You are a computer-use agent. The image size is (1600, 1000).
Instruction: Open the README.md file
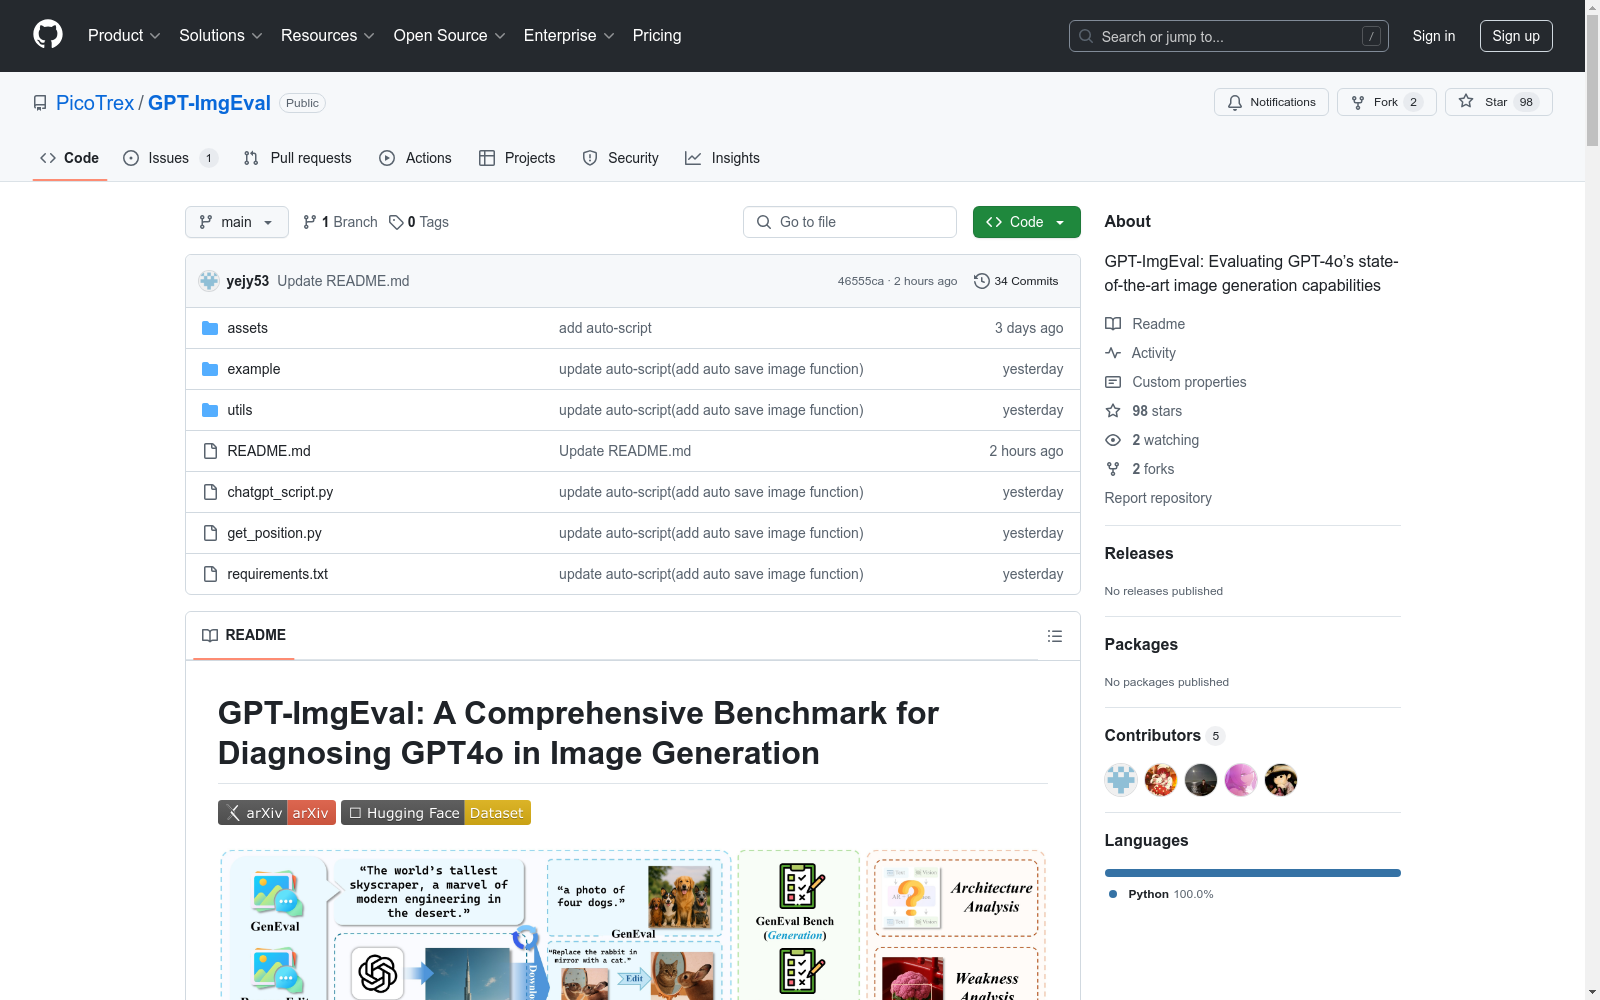coord(268,451)
